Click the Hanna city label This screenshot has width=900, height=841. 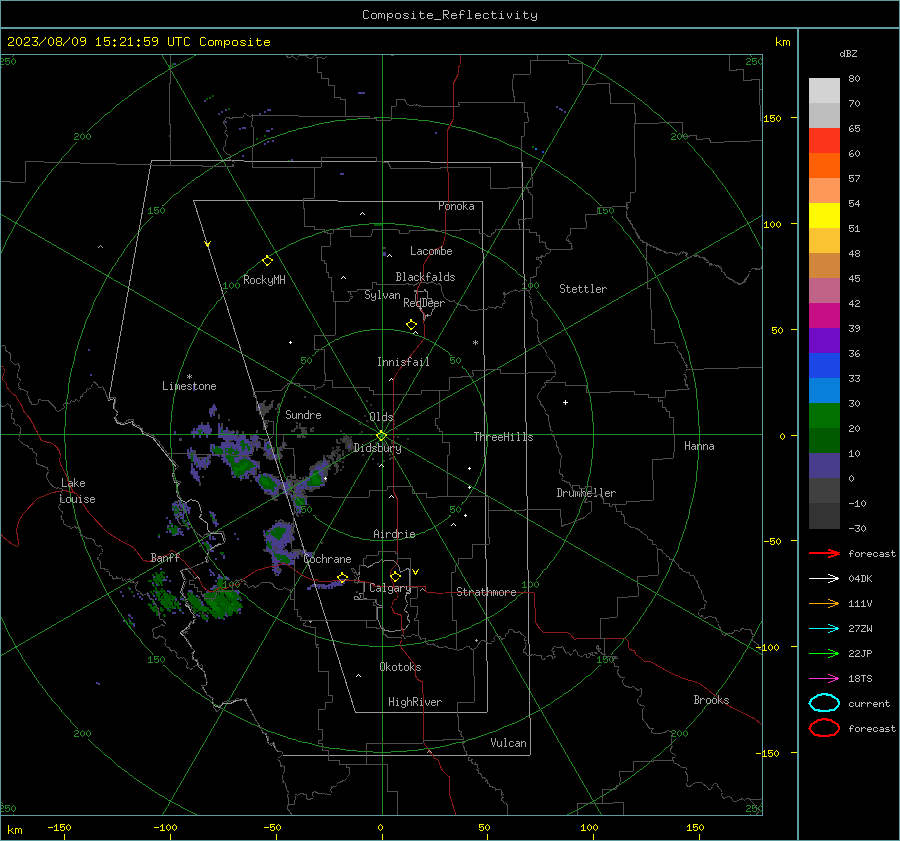point(699,446)
